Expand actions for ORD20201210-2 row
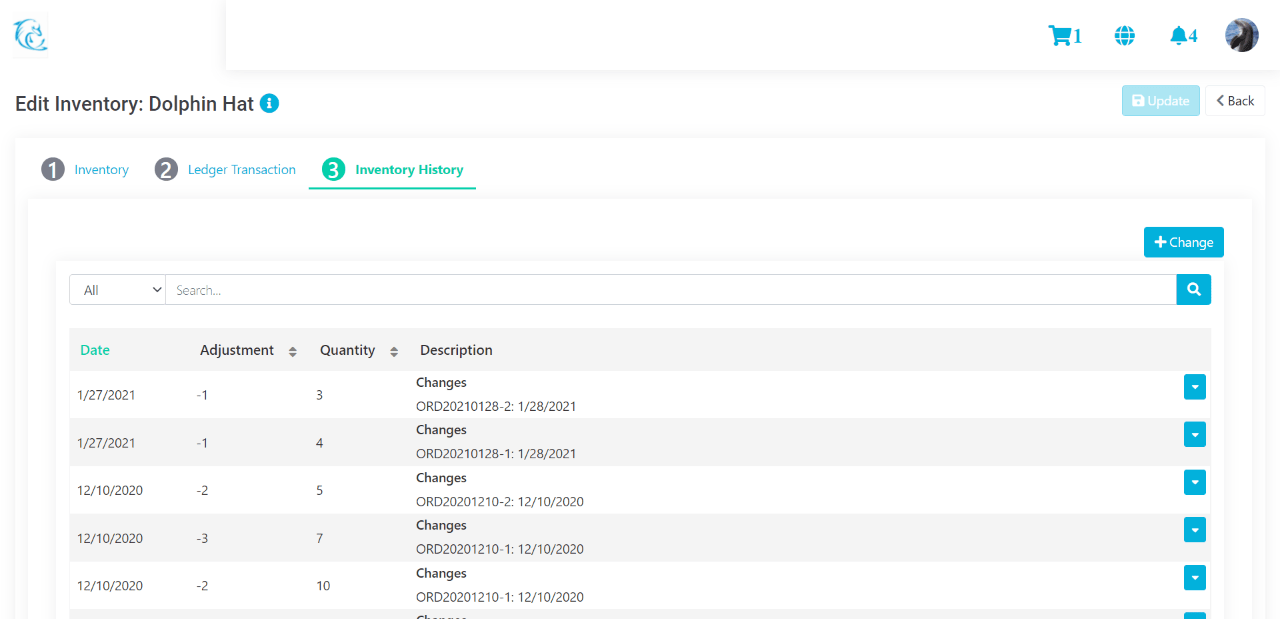This screenshot has width=1280, height=619. point(1195,482)
